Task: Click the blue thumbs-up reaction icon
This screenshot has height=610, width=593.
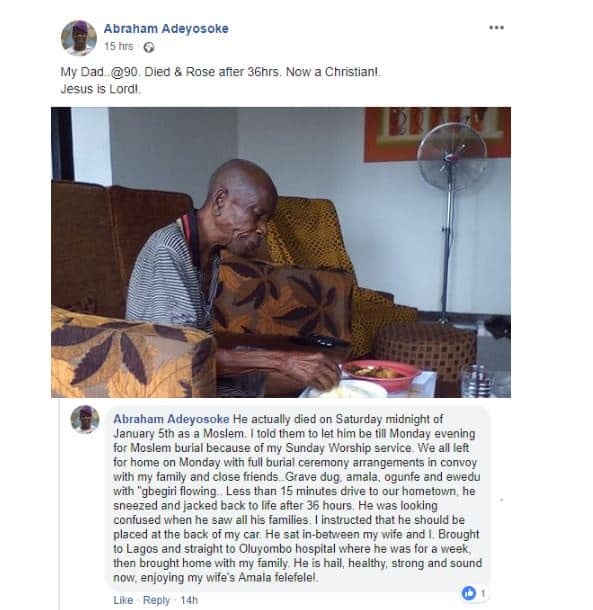Action: [x=468, y=593]
